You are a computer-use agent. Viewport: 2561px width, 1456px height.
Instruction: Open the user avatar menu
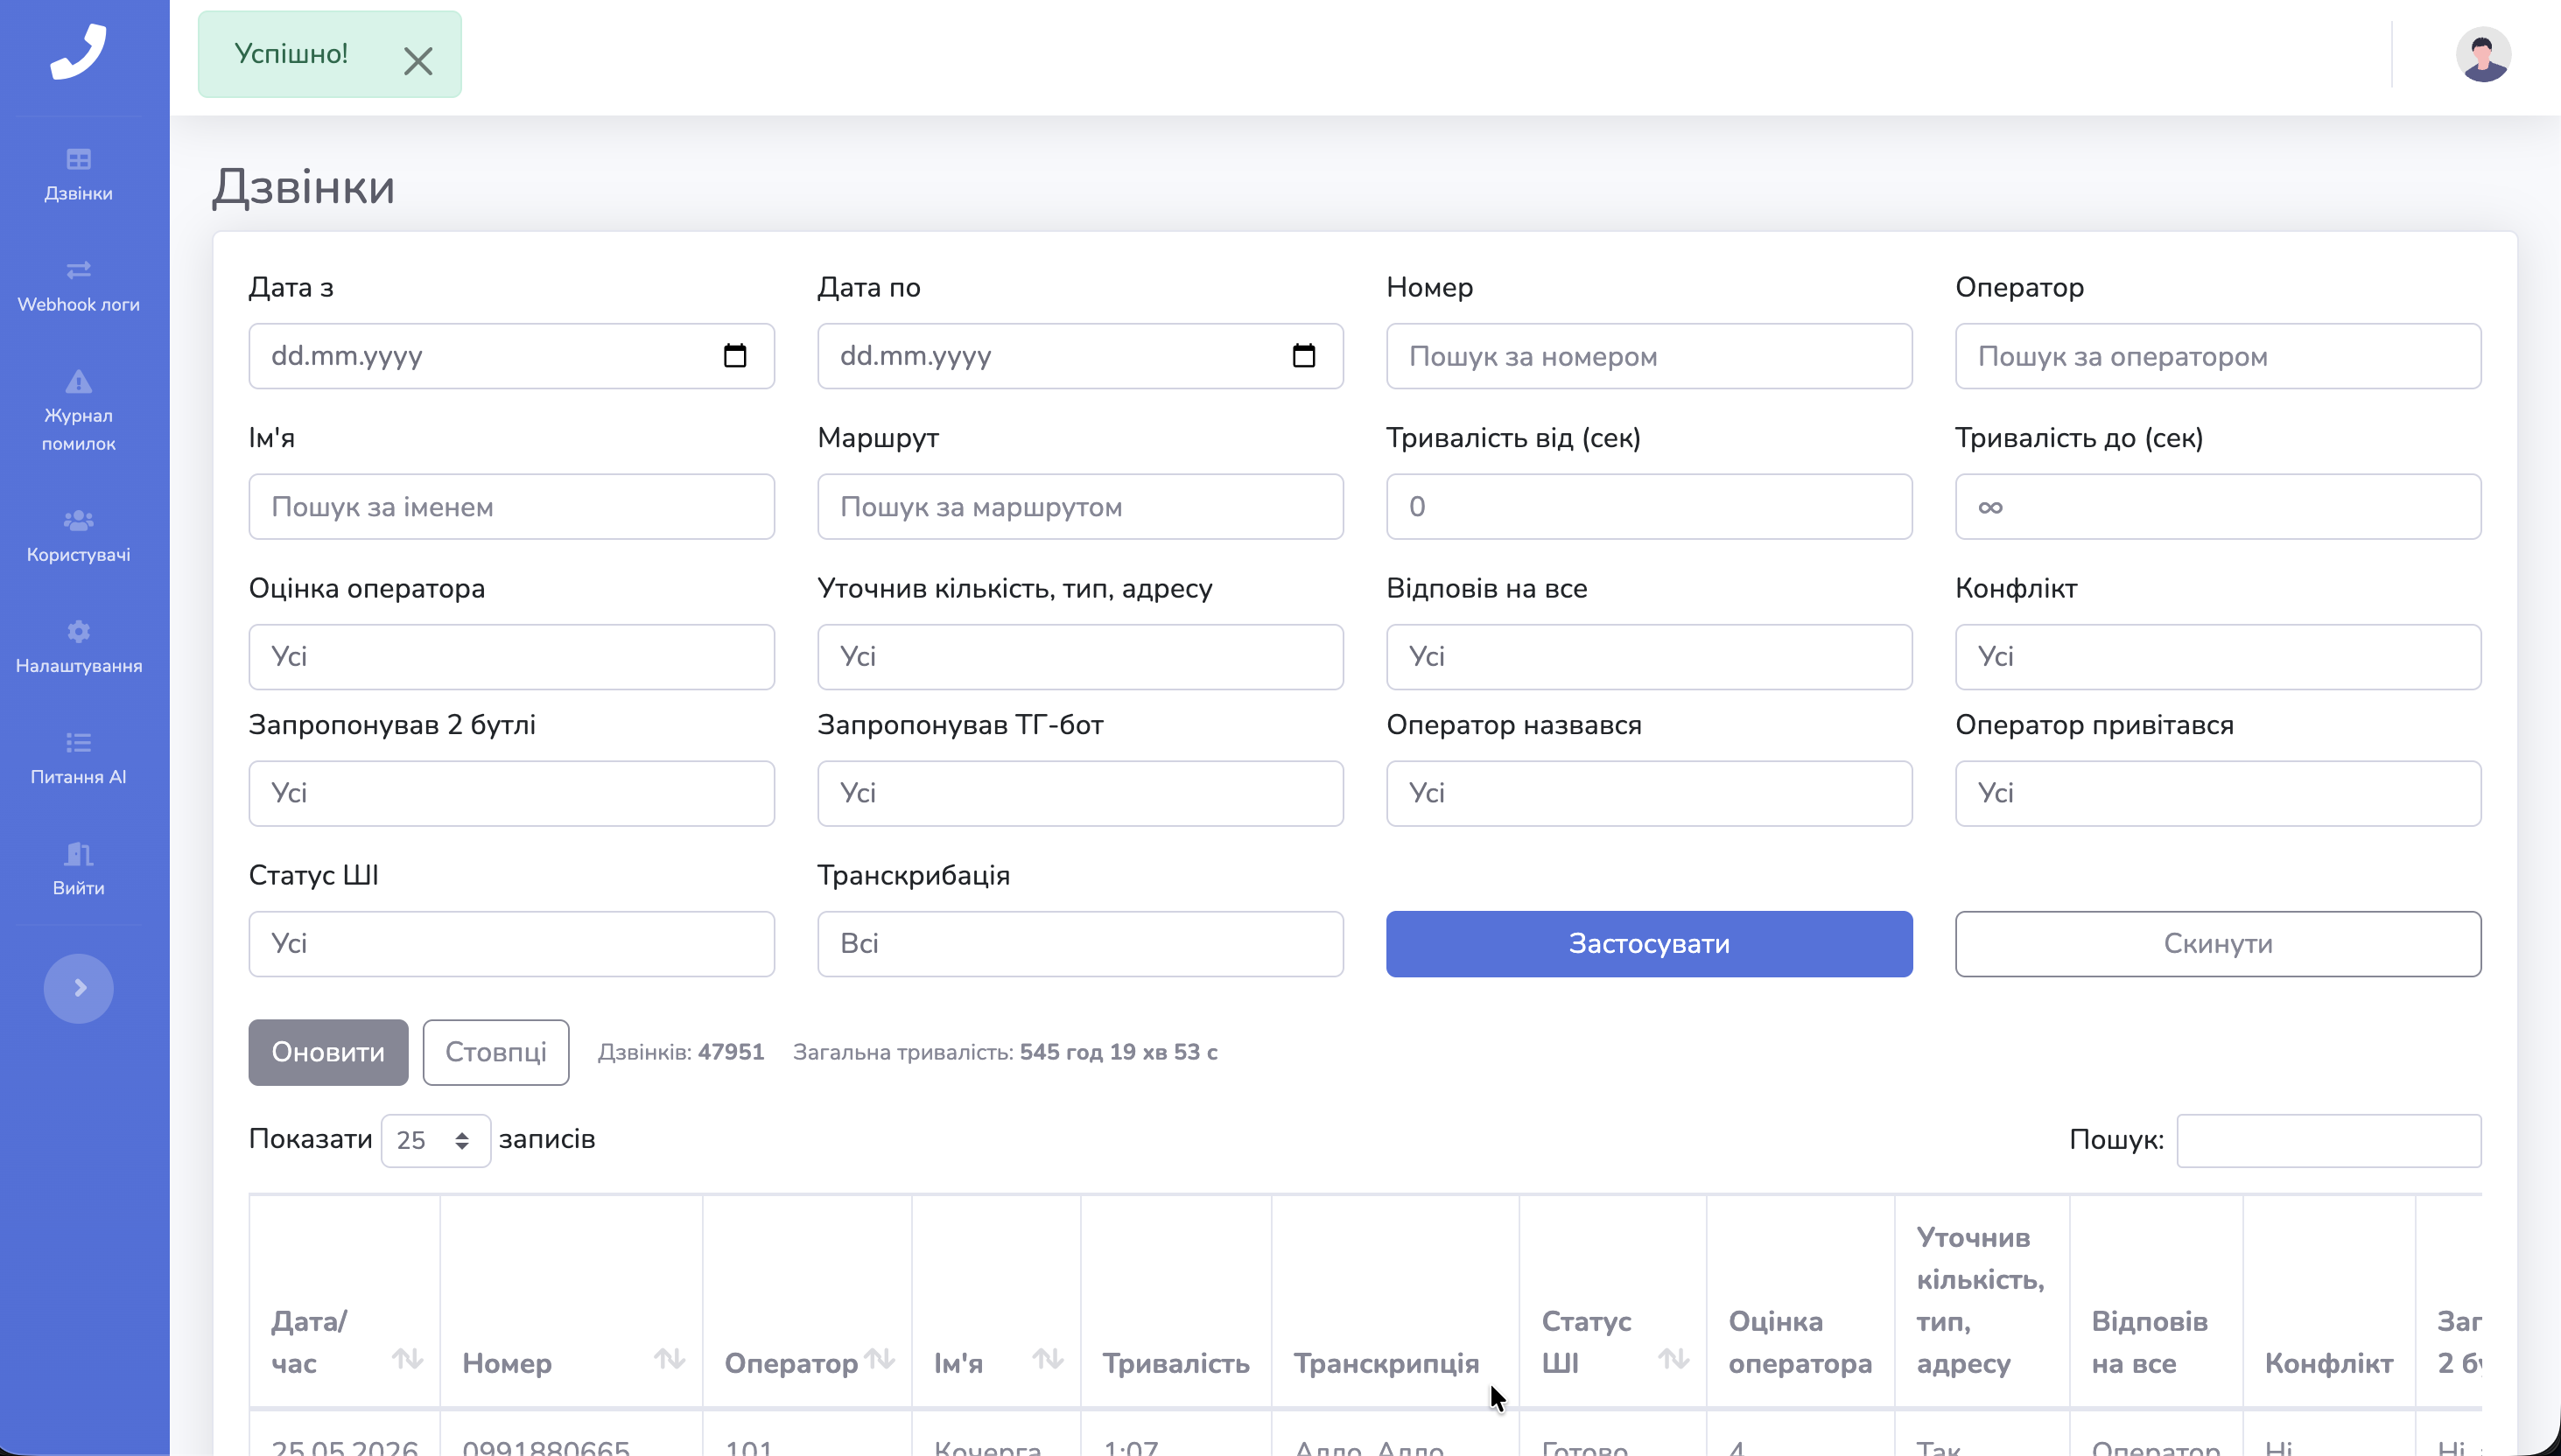2483,54
